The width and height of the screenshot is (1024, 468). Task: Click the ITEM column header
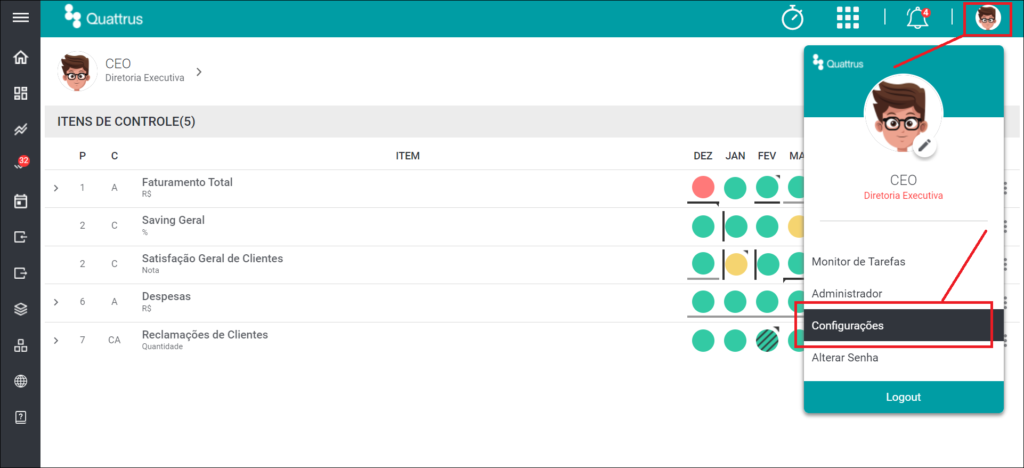click(x=408, y=156)
